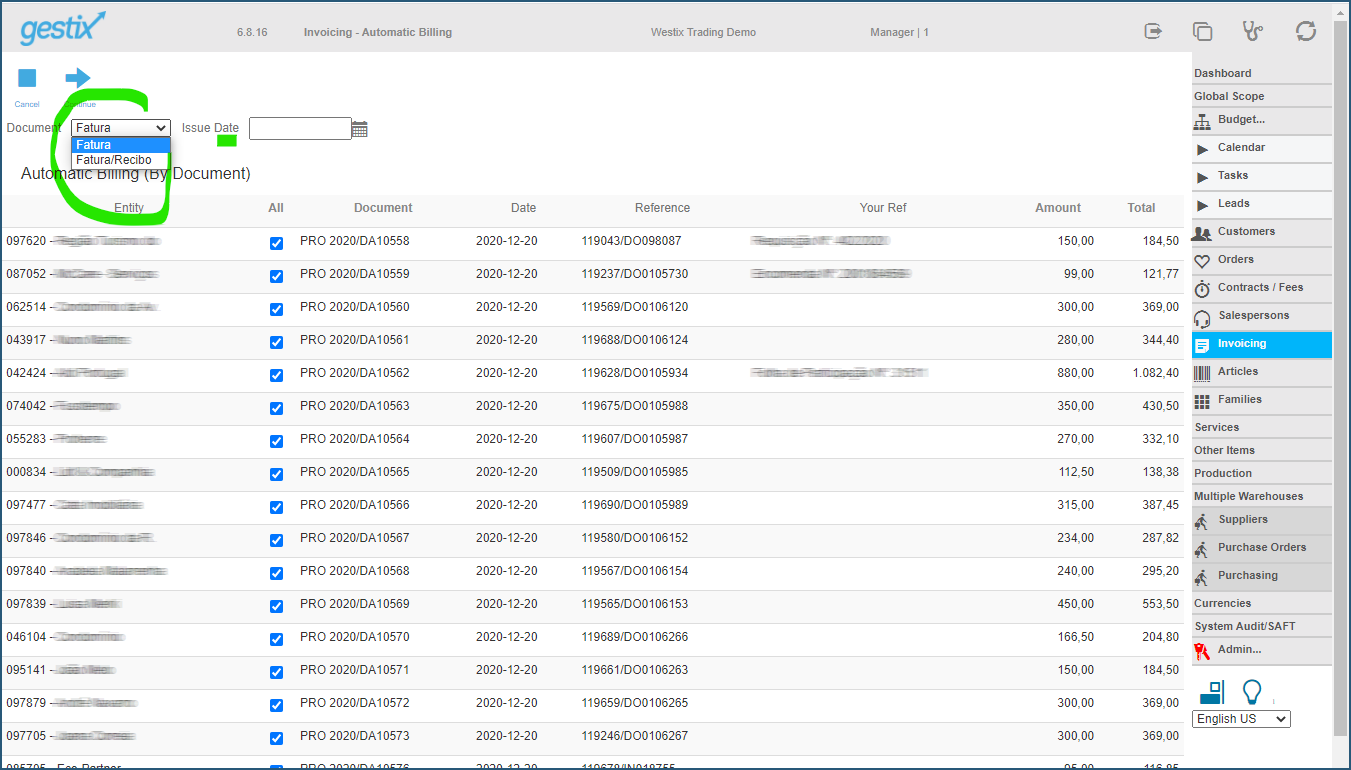The width and height of the screenshot is (1351, 770).
Task: Toggle the checkbox for PRO 2020/DA10560
Action: [x=277, y=309]
